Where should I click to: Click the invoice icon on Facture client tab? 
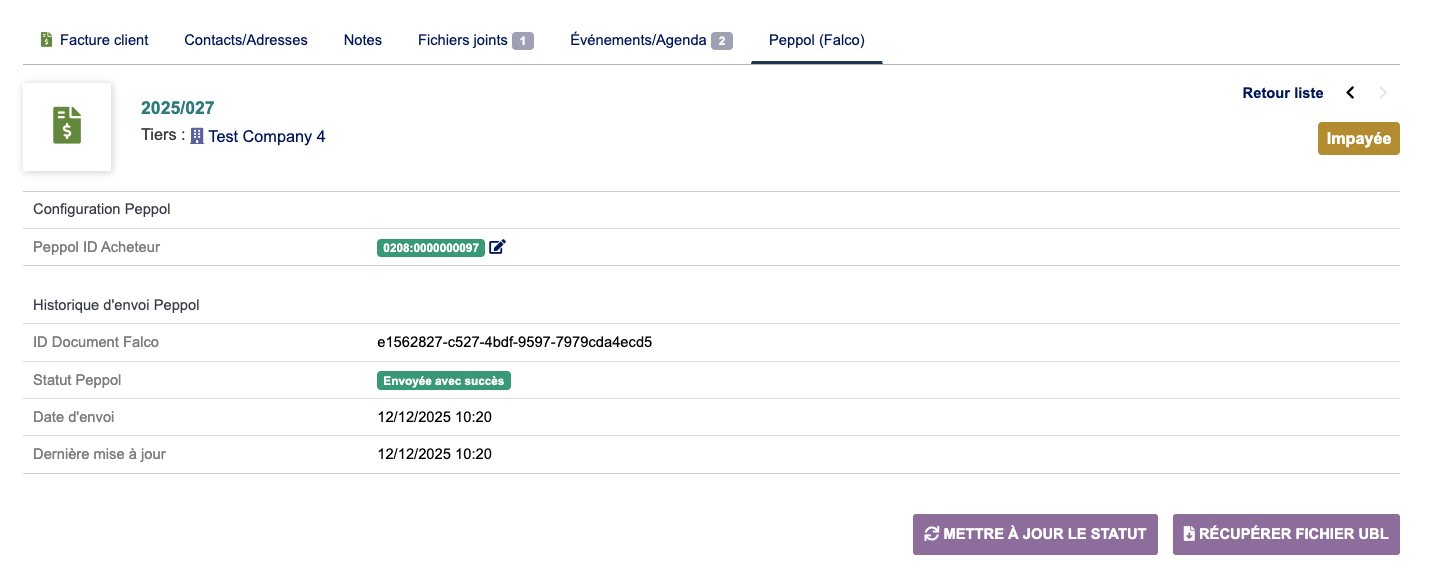point(46,40)
